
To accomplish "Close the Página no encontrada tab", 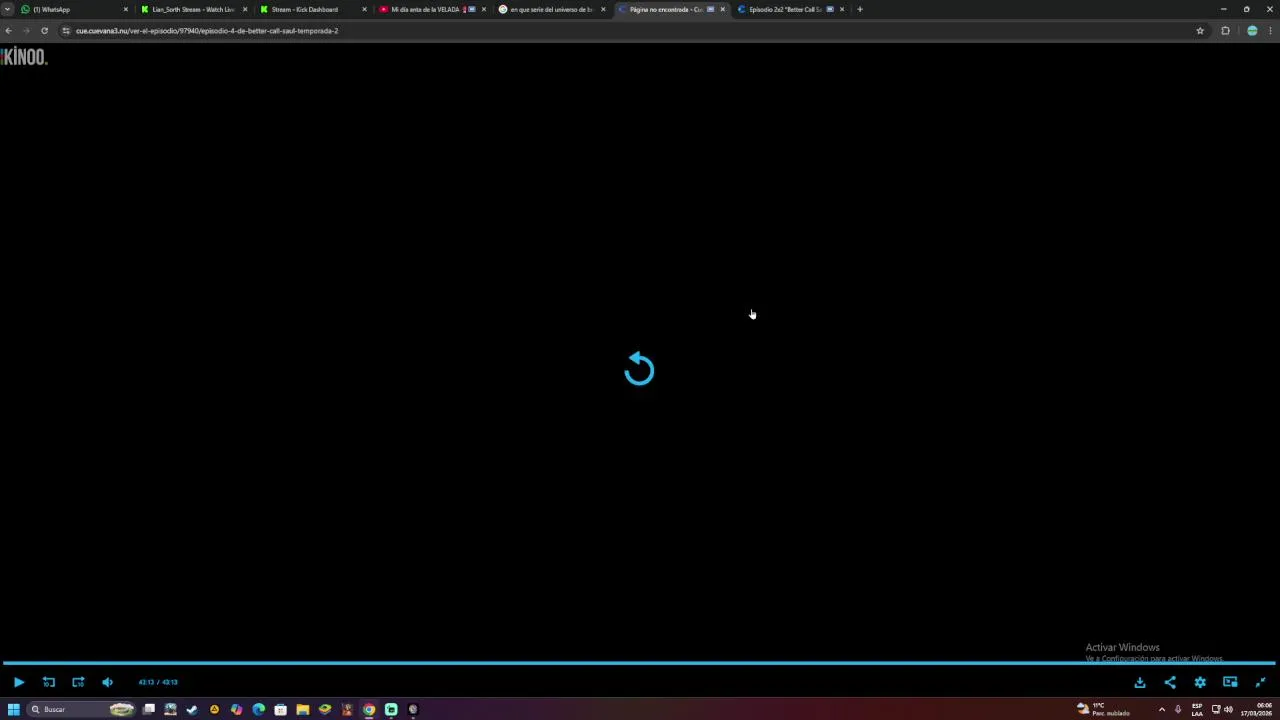I will (723, 9).
